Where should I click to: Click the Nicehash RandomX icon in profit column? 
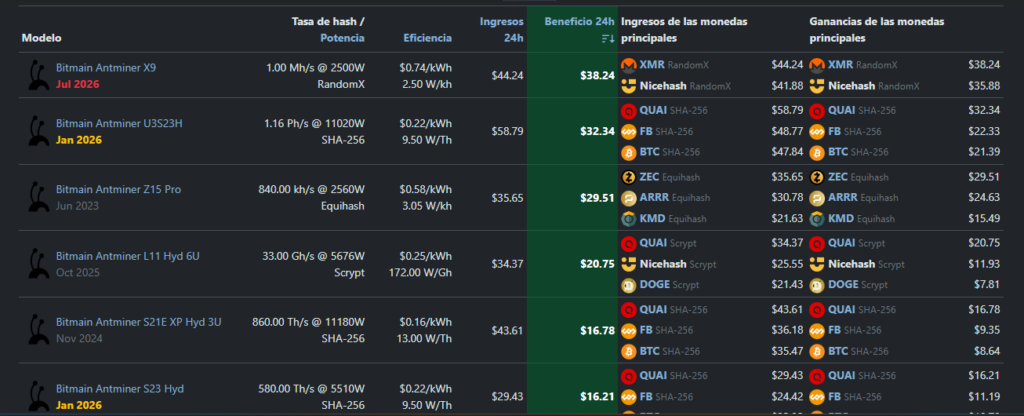pyautogui.click(x=817, y=86)
